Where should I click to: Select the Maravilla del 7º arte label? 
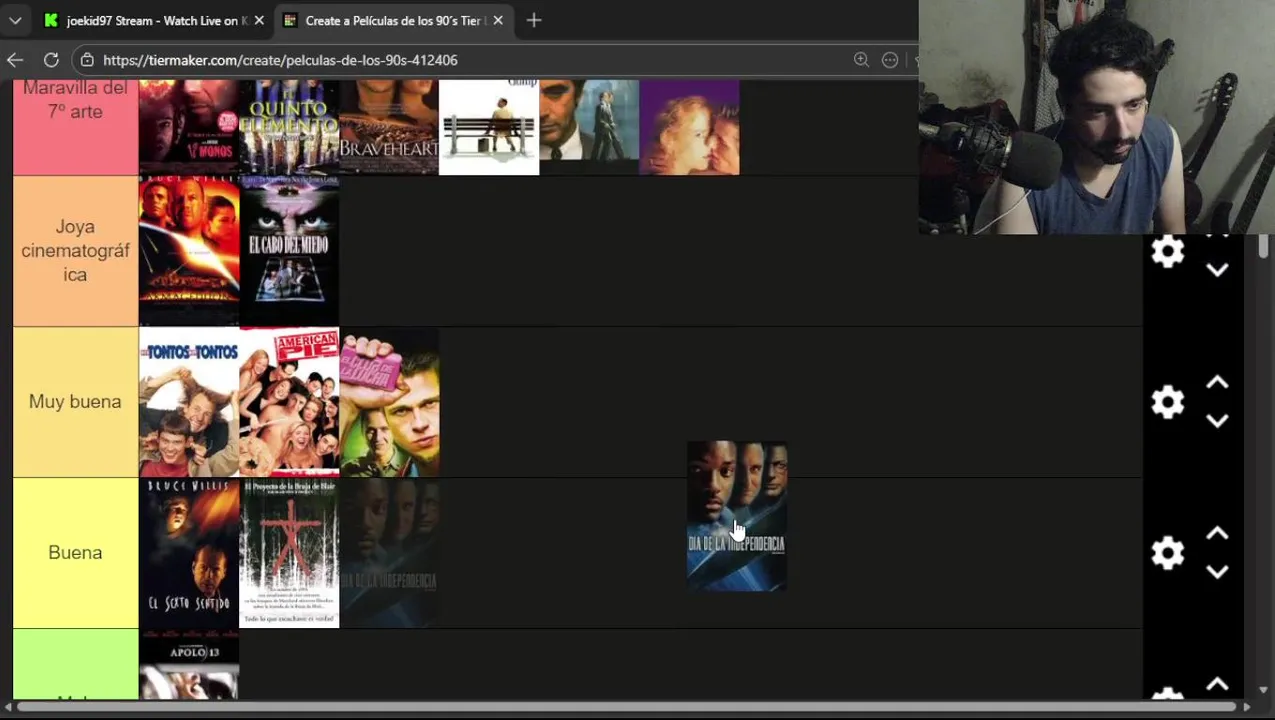tap(75, 100)
